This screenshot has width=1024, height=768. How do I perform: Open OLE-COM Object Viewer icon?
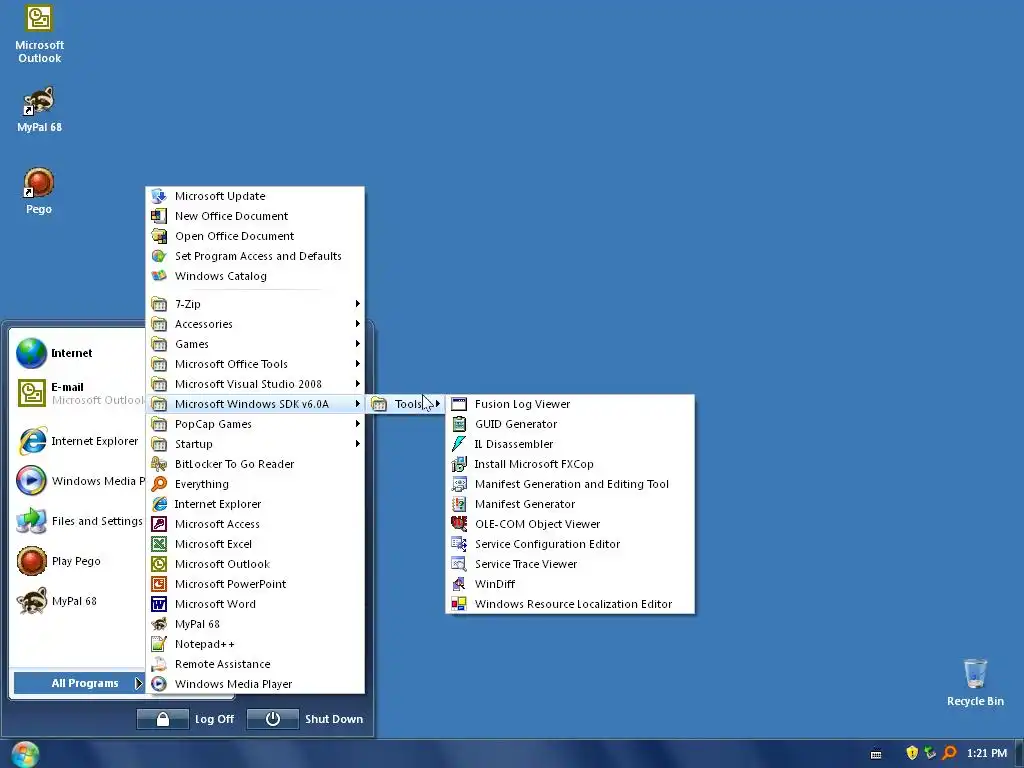459,524
